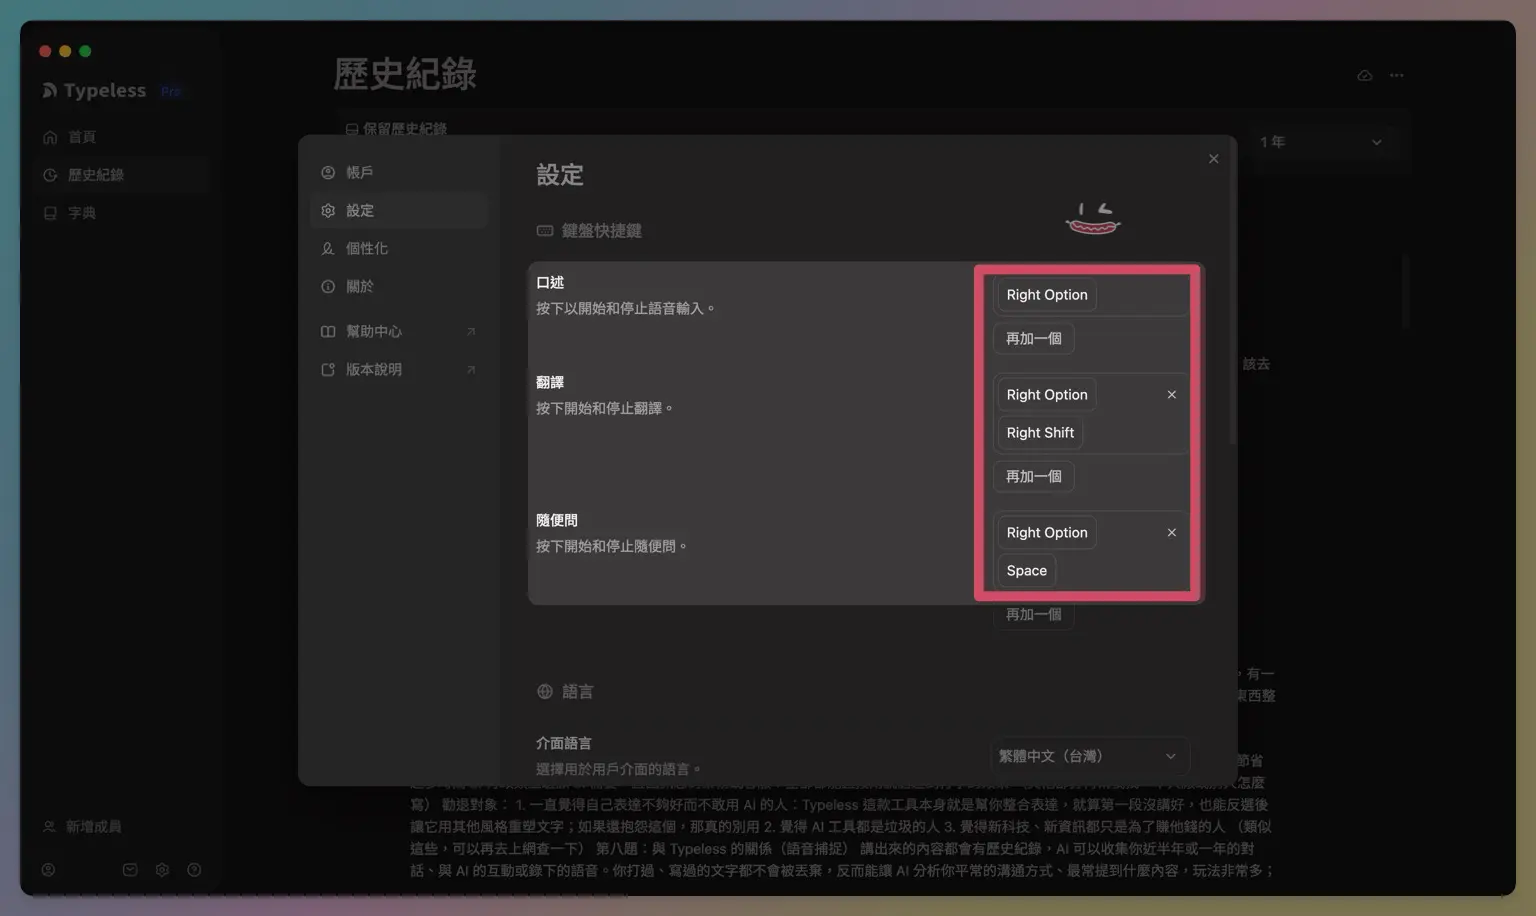Click the 保留歷史紀錄 label
This screenshot has width=1536, height=916.
396,129
